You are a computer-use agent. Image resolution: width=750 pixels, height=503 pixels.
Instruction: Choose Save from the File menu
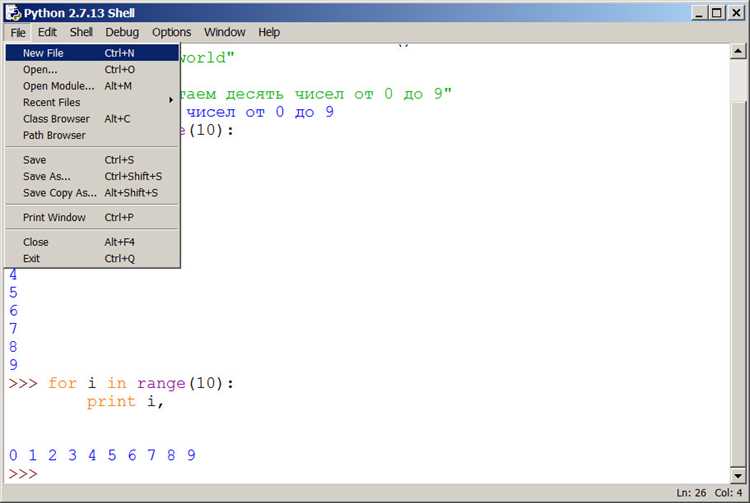(x=92, y=160)
